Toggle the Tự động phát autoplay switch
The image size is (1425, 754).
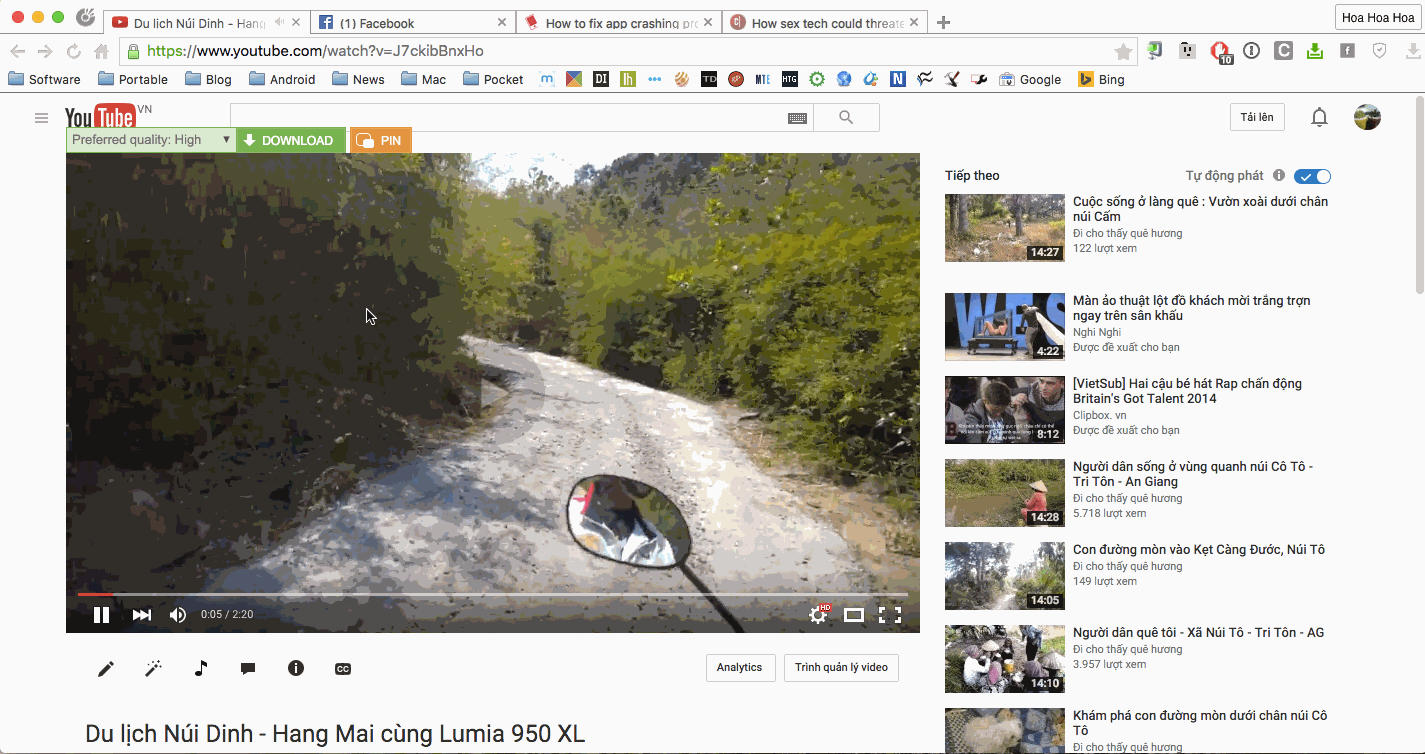tap(1312, 176)
